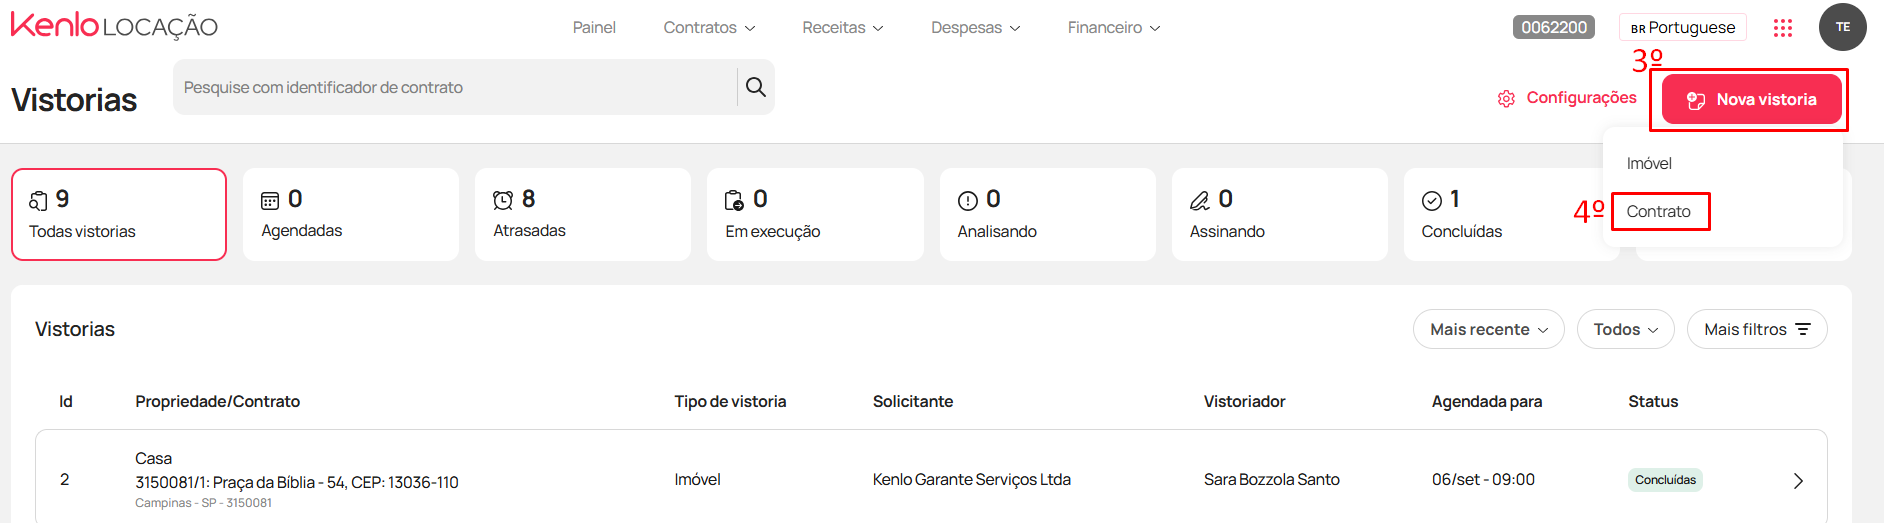Select the Atrasadas filter card
The width and height of the screenshot is (1884, 523).
583,214
